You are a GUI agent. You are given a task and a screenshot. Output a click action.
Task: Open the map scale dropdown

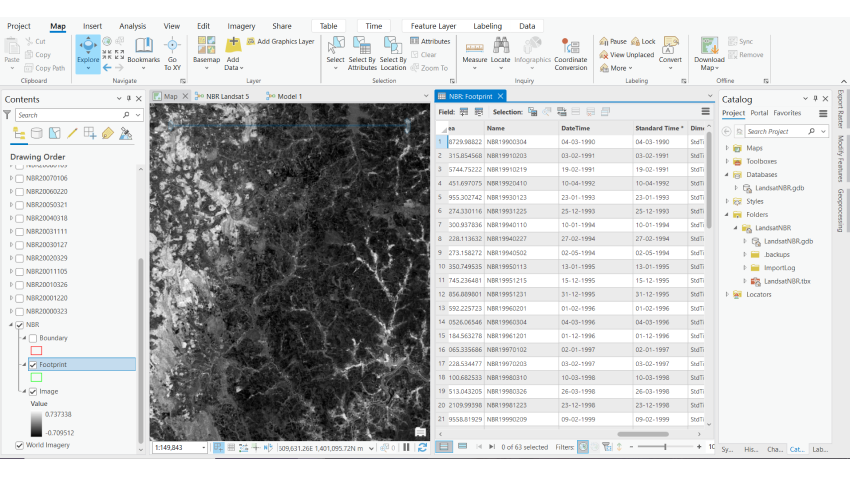coord(203,448)
